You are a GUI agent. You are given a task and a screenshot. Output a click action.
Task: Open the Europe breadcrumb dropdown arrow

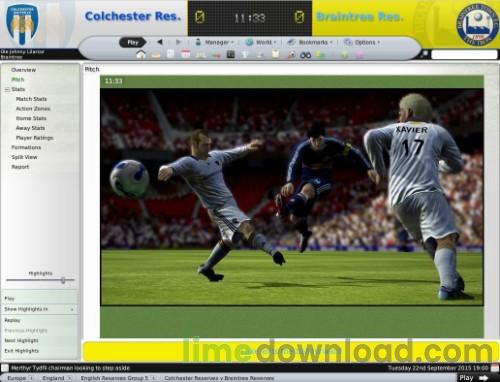coord(31,378)
